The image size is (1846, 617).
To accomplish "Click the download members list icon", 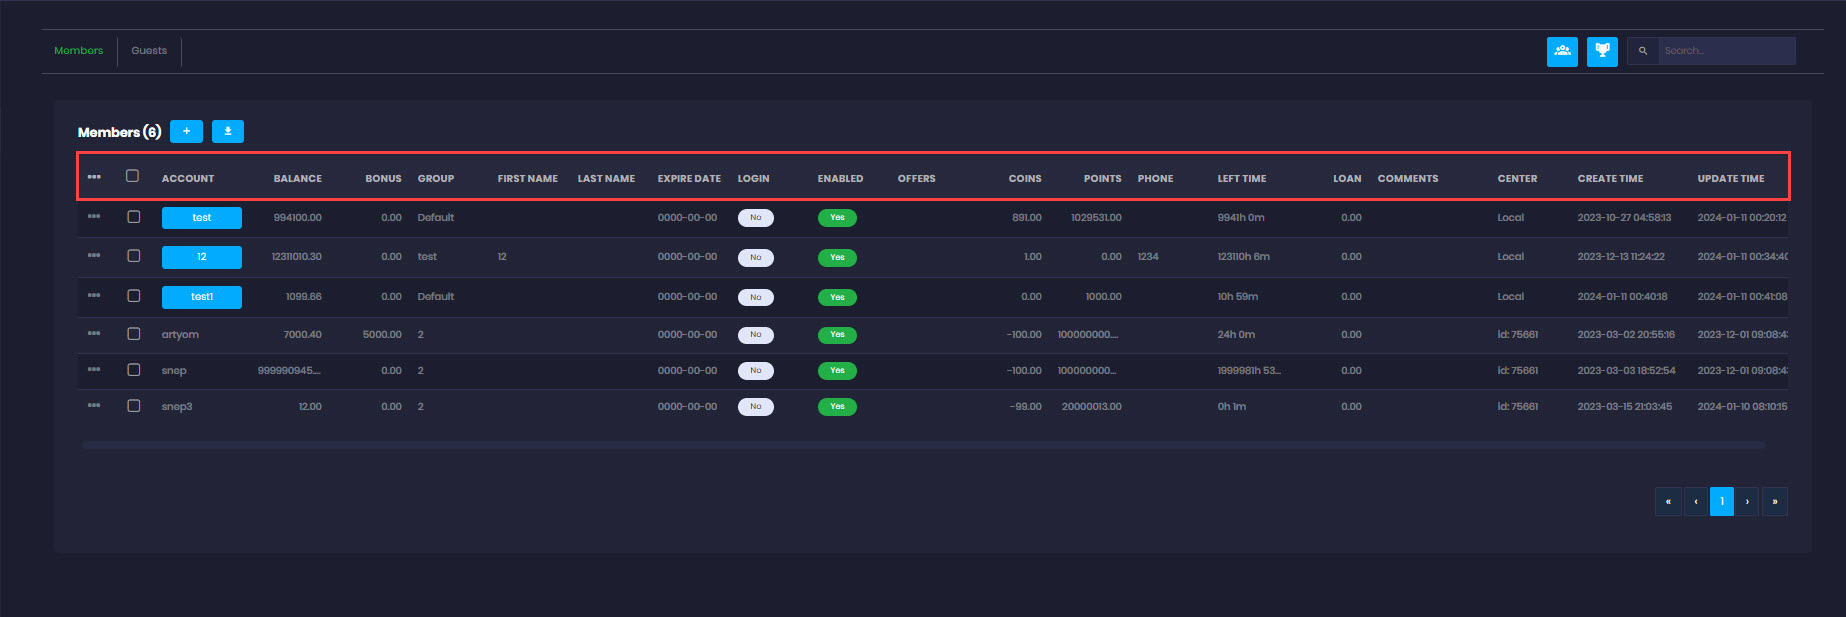I will [x=228, y=132].
